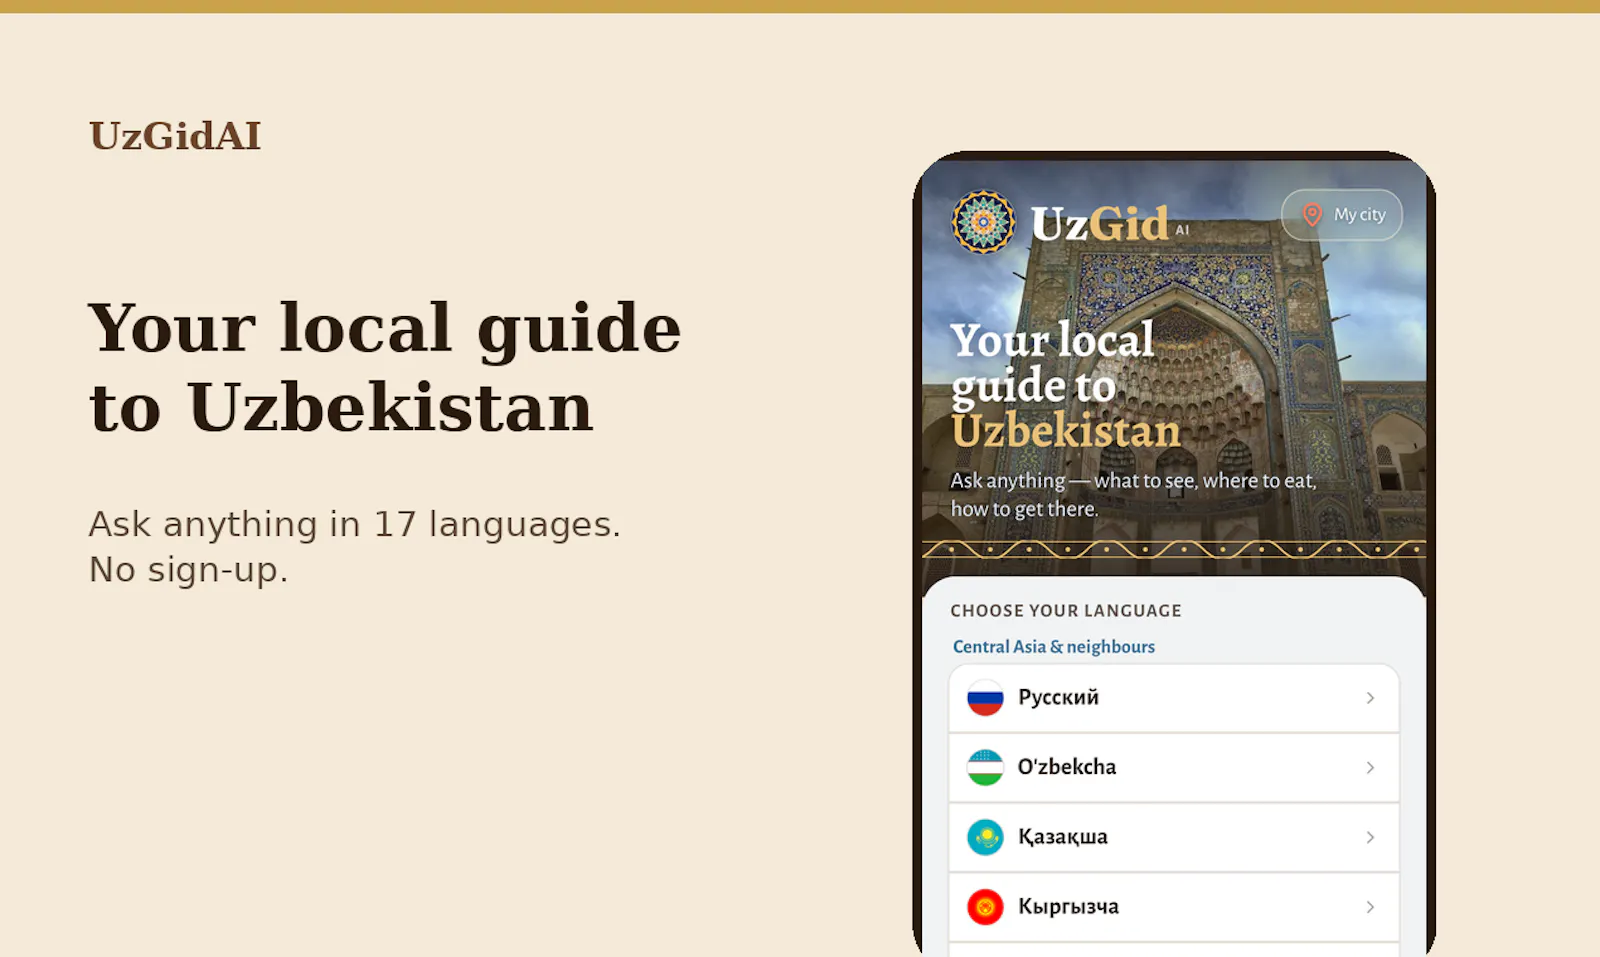The width and height of the screenshot is (1600, 957).
Task: Open Русский via its chevron arrow
Action: click(x=1370, y=698)
